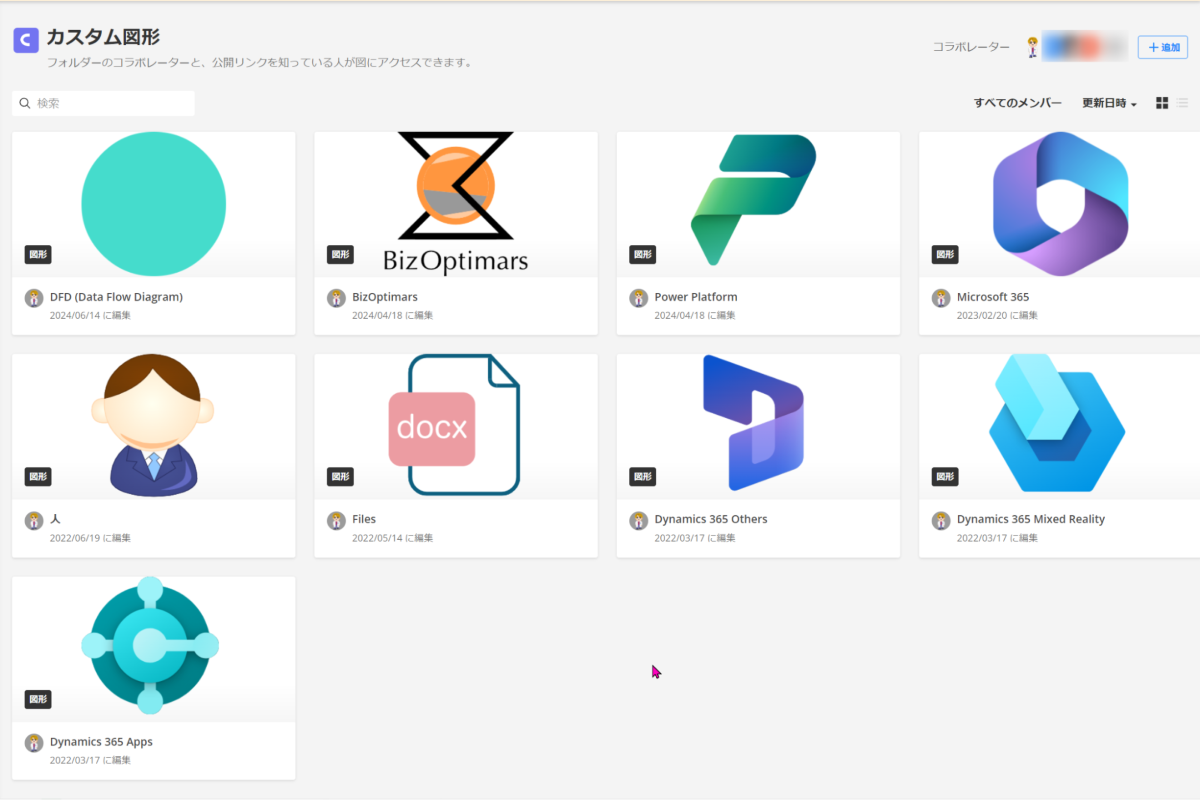
Task: Open the 更新日時 sort dropdown
Action: (1109, 103)
